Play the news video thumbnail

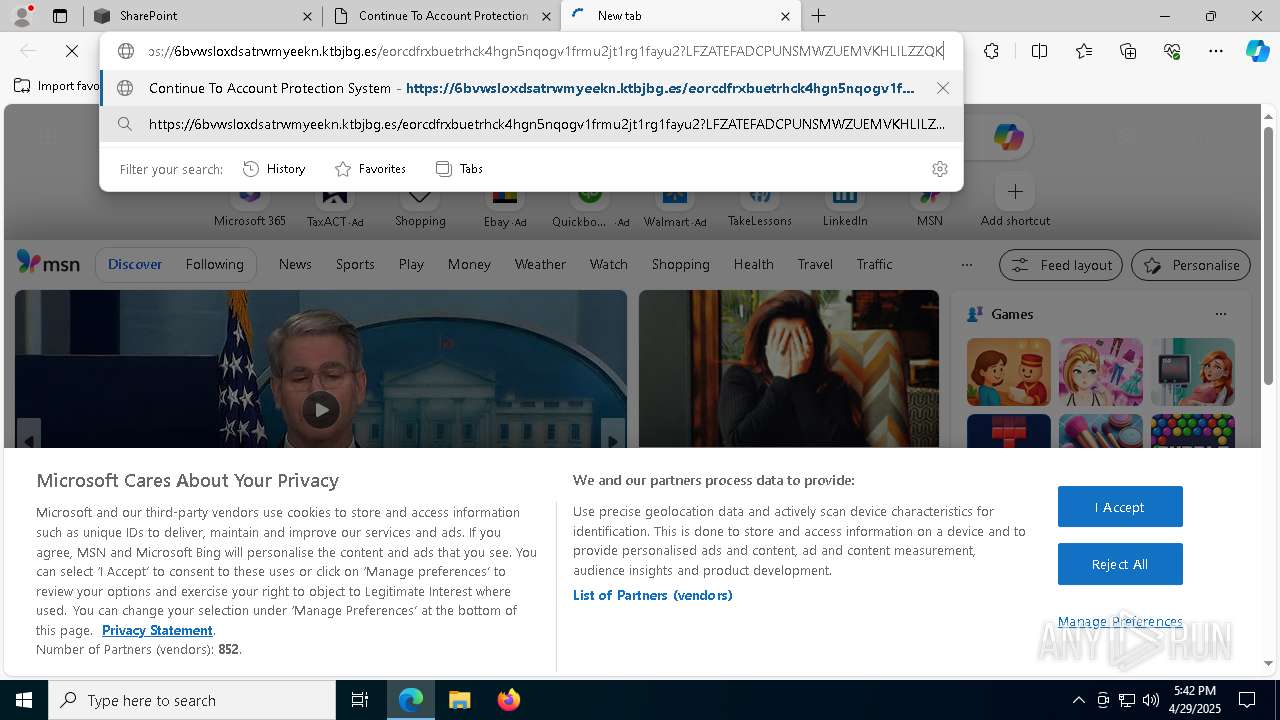[321, 409]
